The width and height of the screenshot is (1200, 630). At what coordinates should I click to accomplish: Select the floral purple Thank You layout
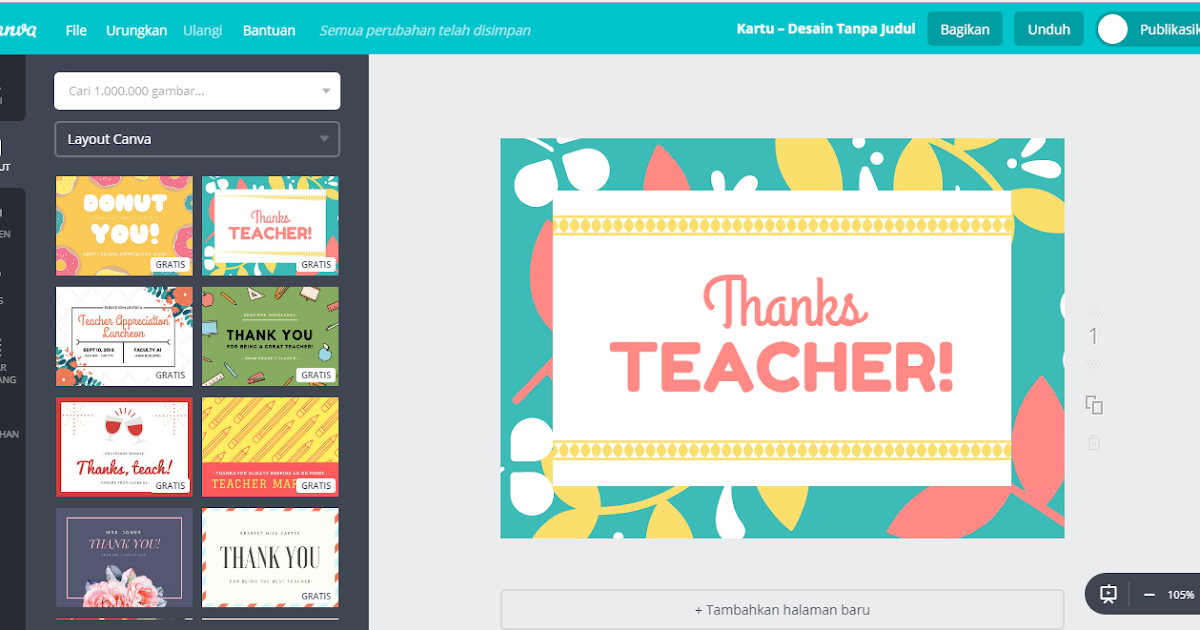coord(124,557)
